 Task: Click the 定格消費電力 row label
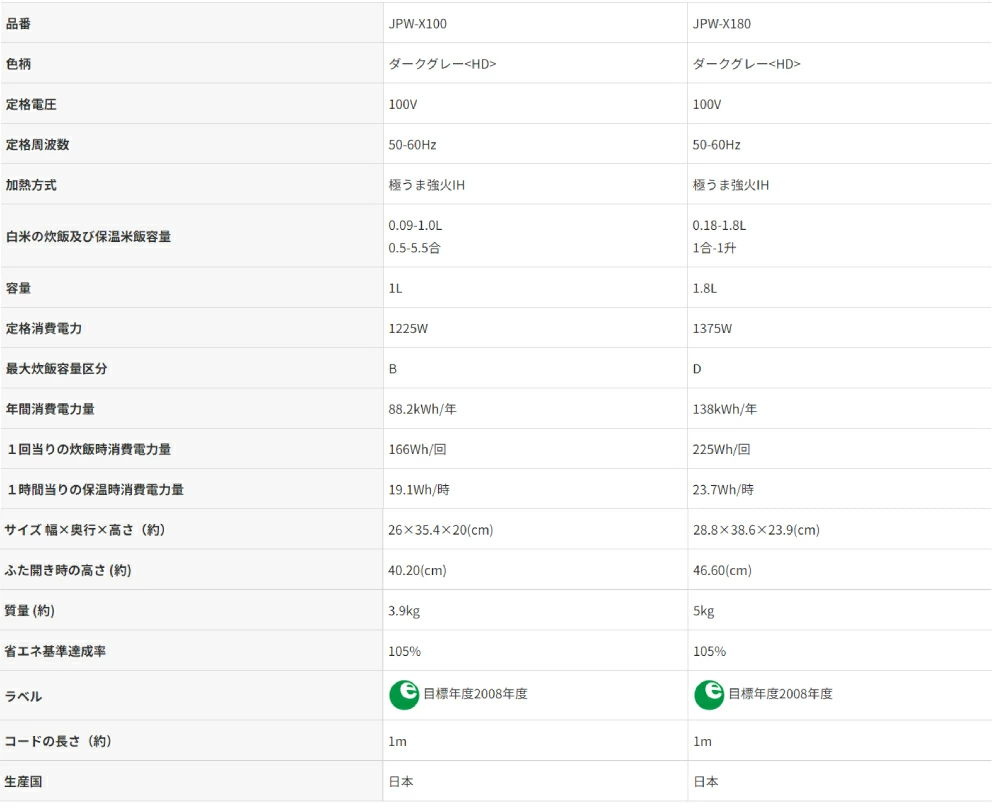point(43,328)
